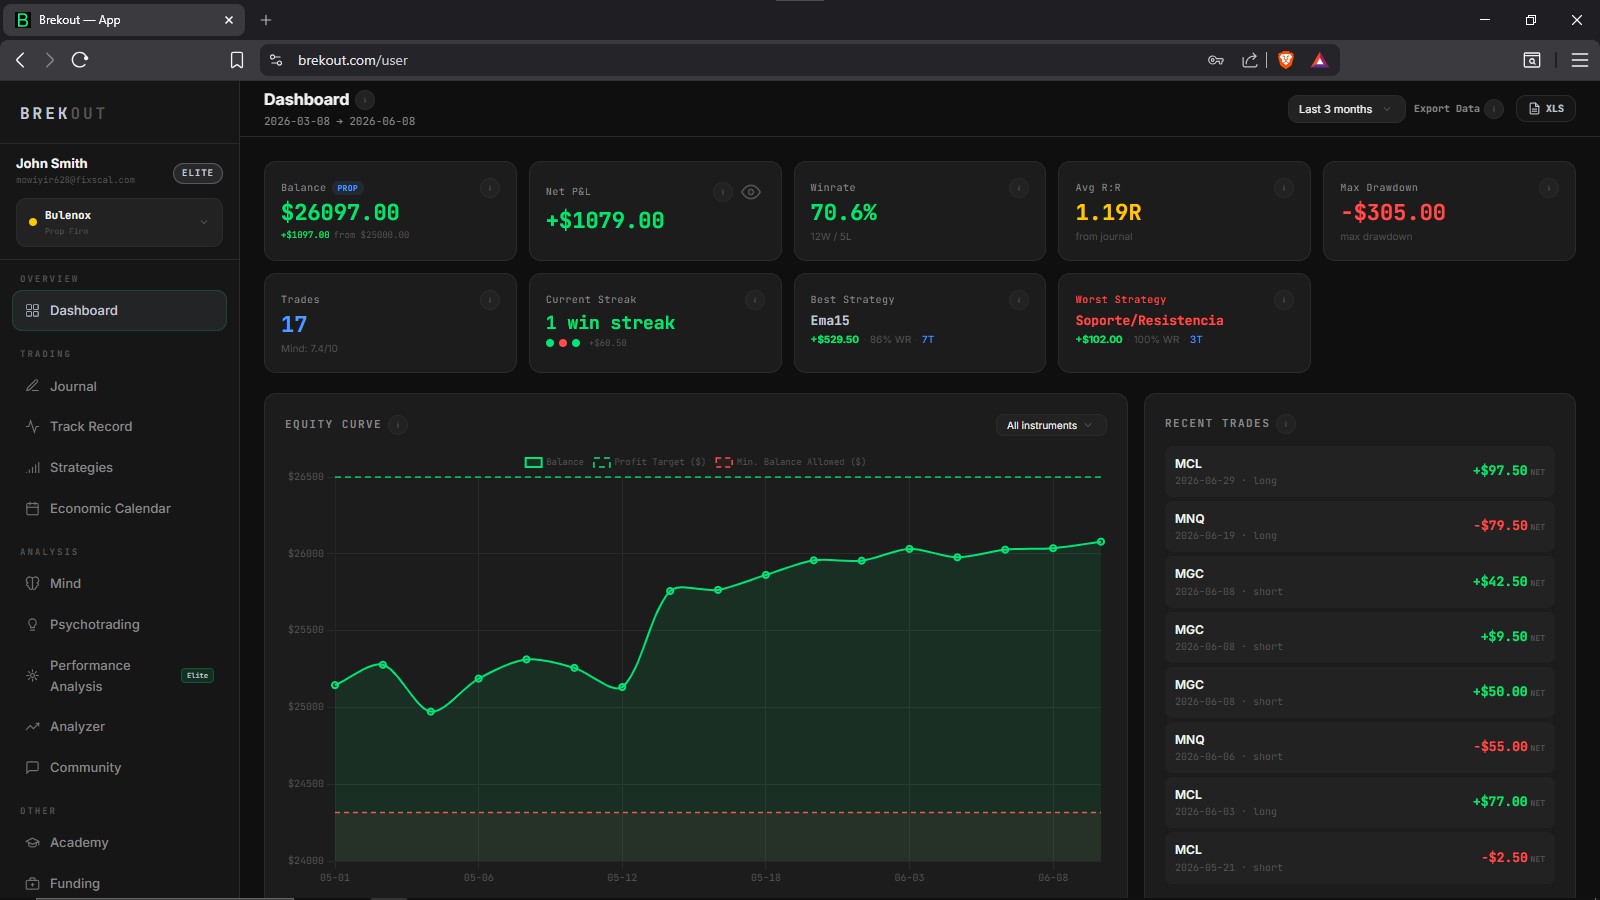Open the Economic Calendar
Viewport: 1600px width, 900px height.
pyautogui.click(x=119, y=508)
